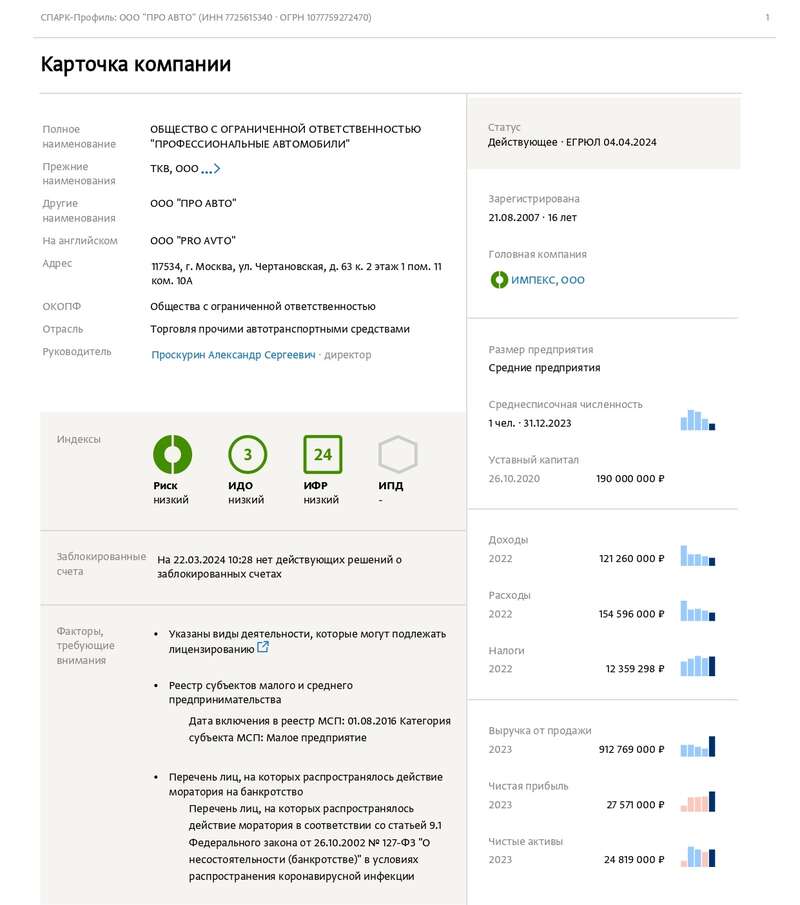The image size is (800, 905).
Task: Click the company address in Moscow
Action: click(x=290, y=274)
